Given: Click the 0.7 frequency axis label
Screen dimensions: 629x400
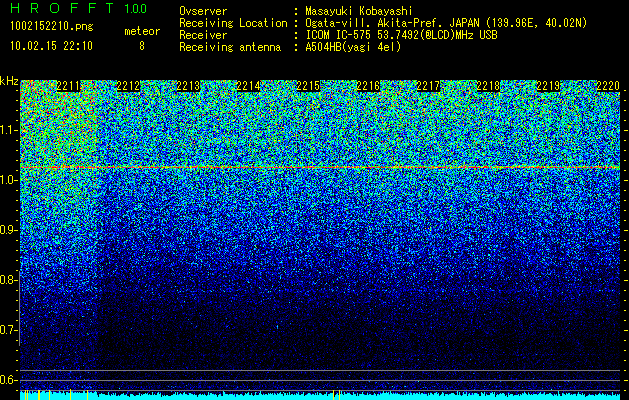Looking at the screenshot, I should pyautogui.click(x=7, y=330).
